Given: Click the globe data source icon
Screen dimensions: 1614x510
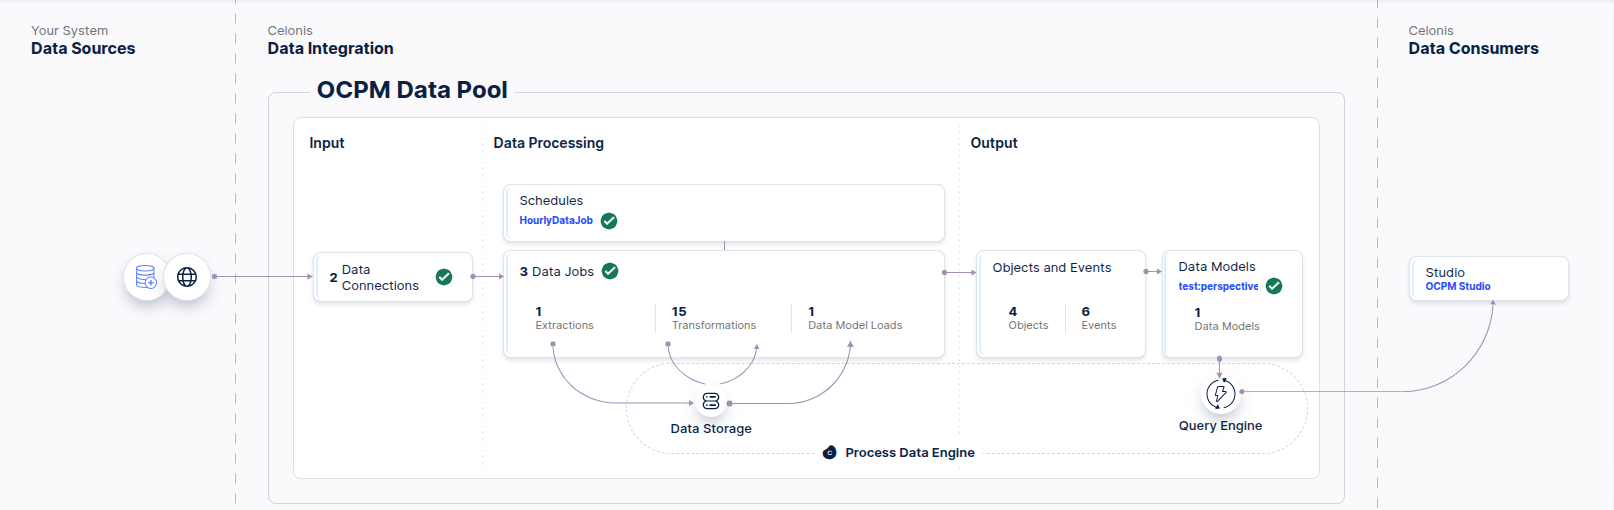Looking at the screenshot, I should (187, 277).
